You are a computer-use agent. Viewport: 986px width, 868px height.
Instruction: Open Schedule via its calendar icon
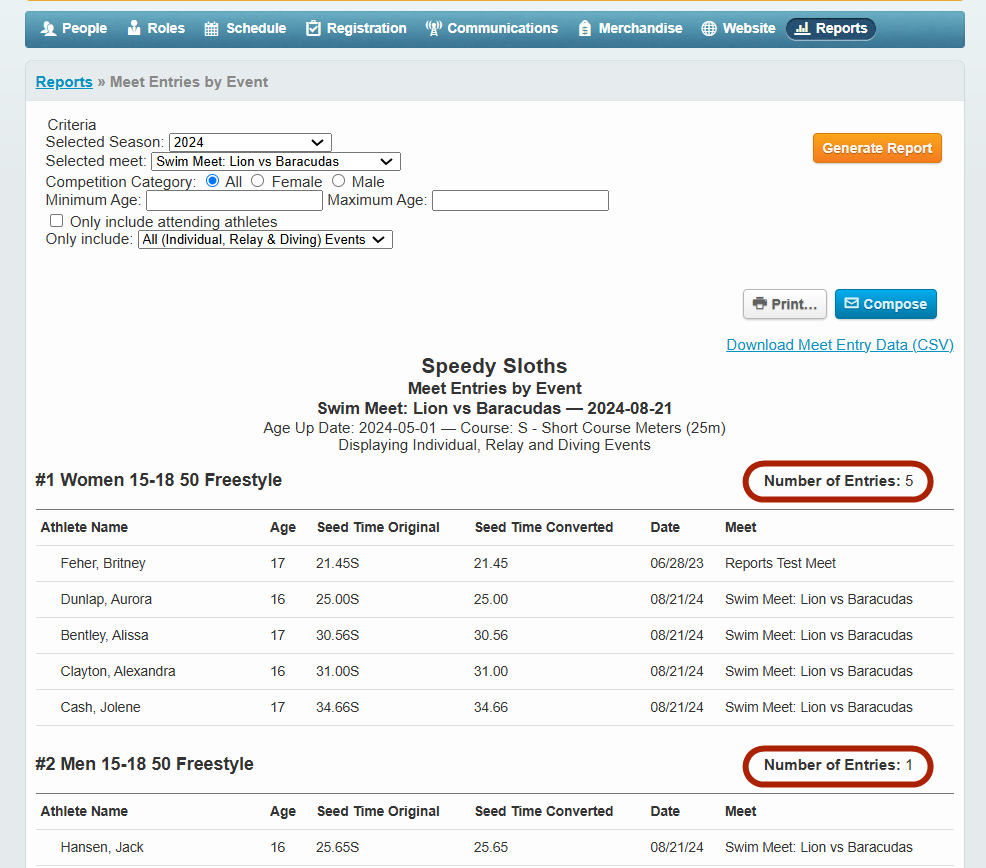click(x=212, y=29)
